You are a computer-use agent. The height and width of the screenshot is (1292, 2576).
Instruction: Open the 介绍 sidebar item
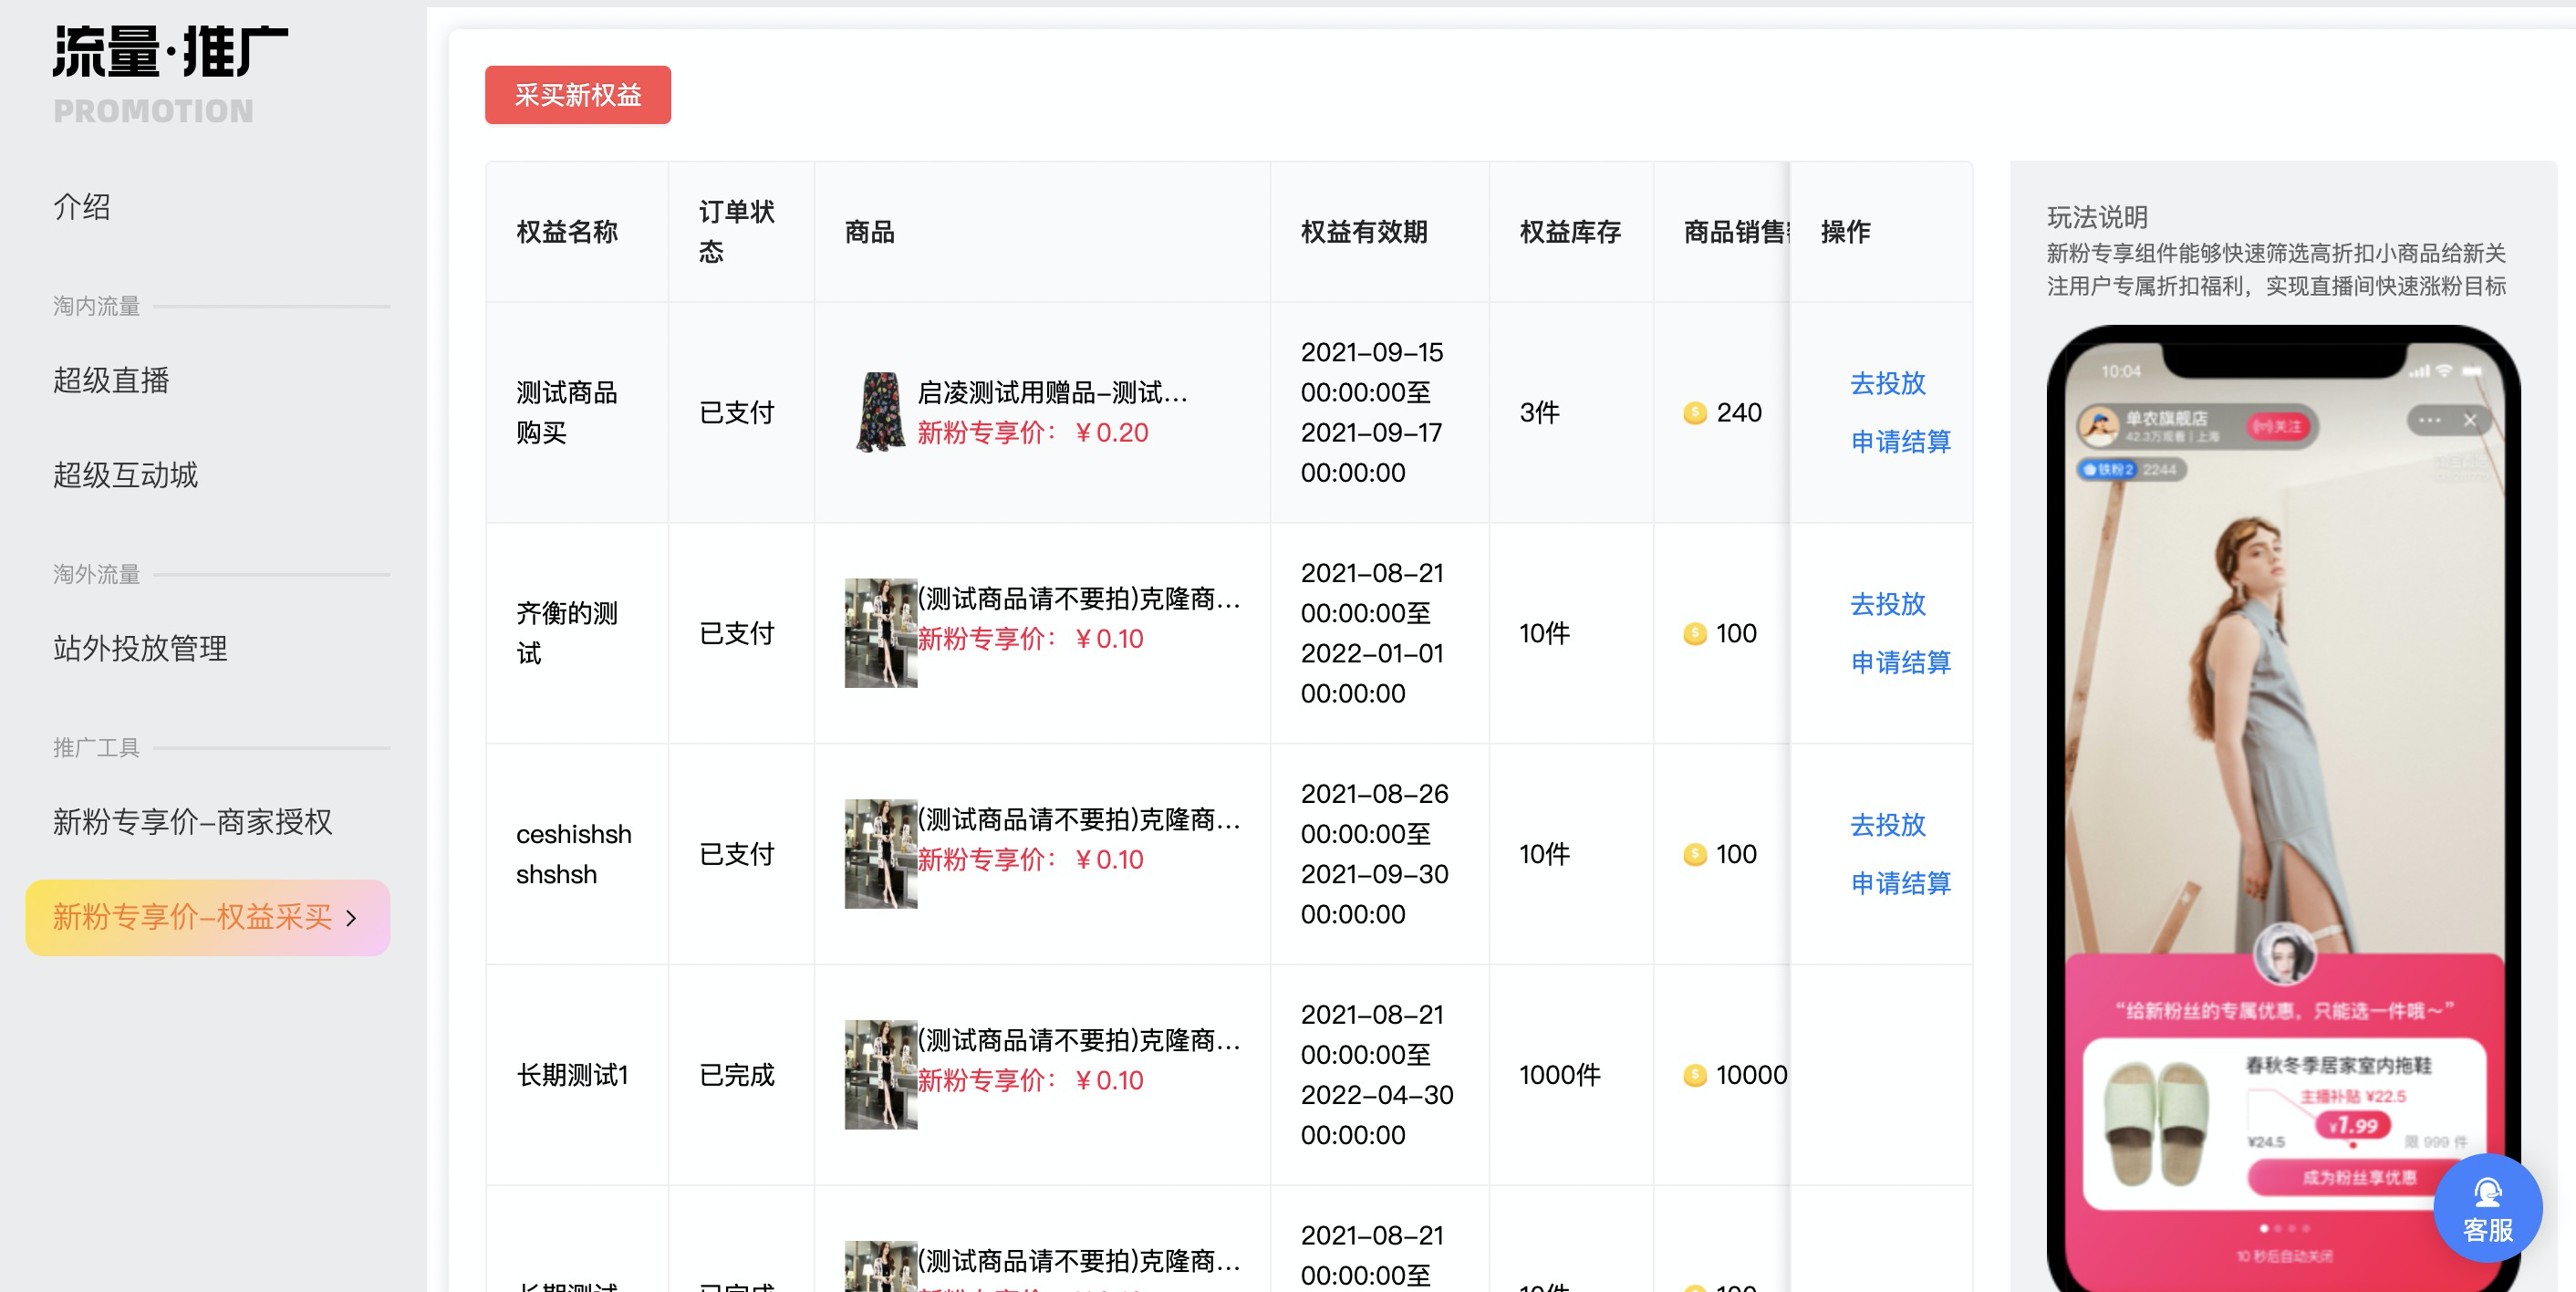(82, 207)
